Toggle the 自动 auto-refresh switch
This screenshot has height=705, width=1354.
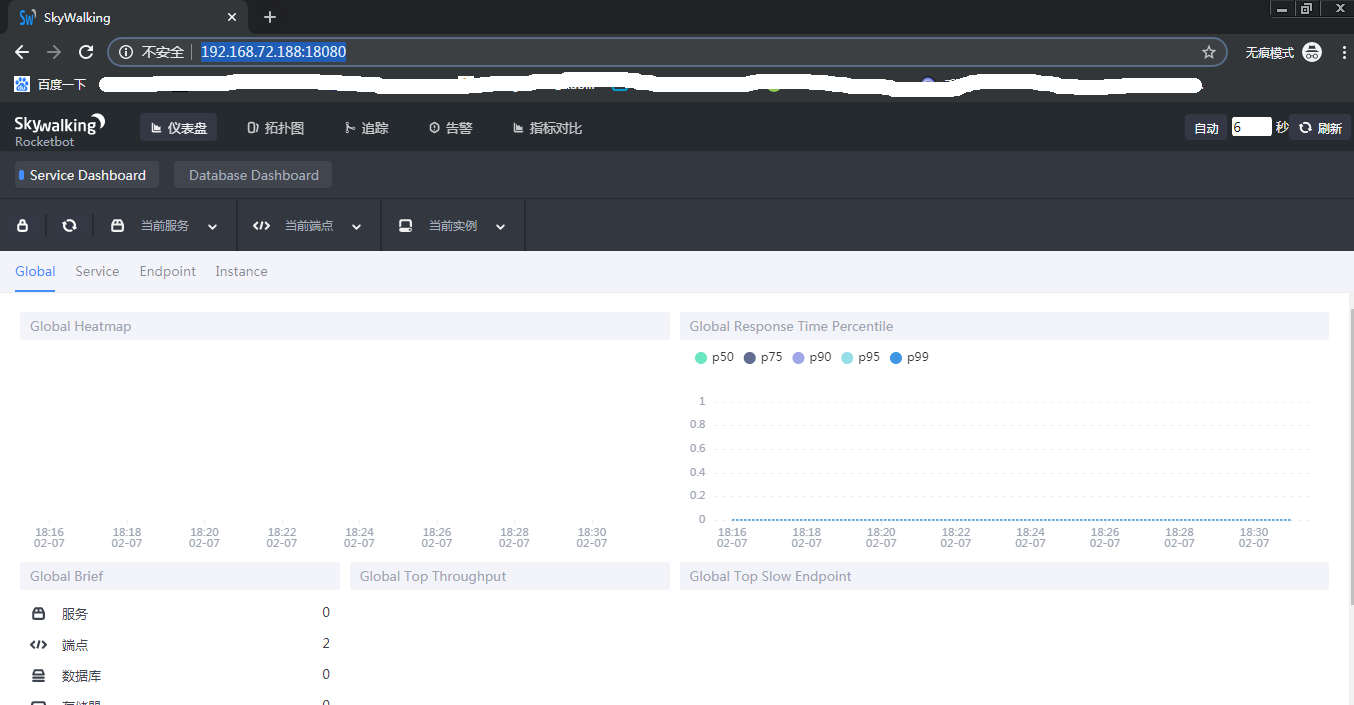pyautogui.click(x=1205, y=127)
